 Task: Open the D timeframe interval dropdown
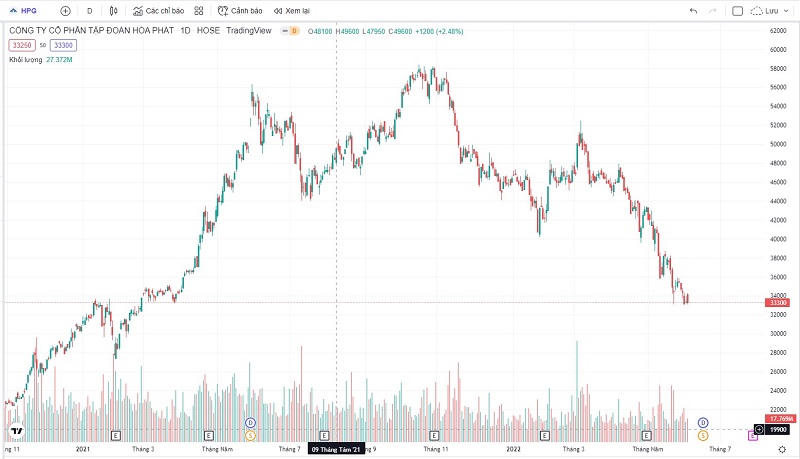(89, 11)
